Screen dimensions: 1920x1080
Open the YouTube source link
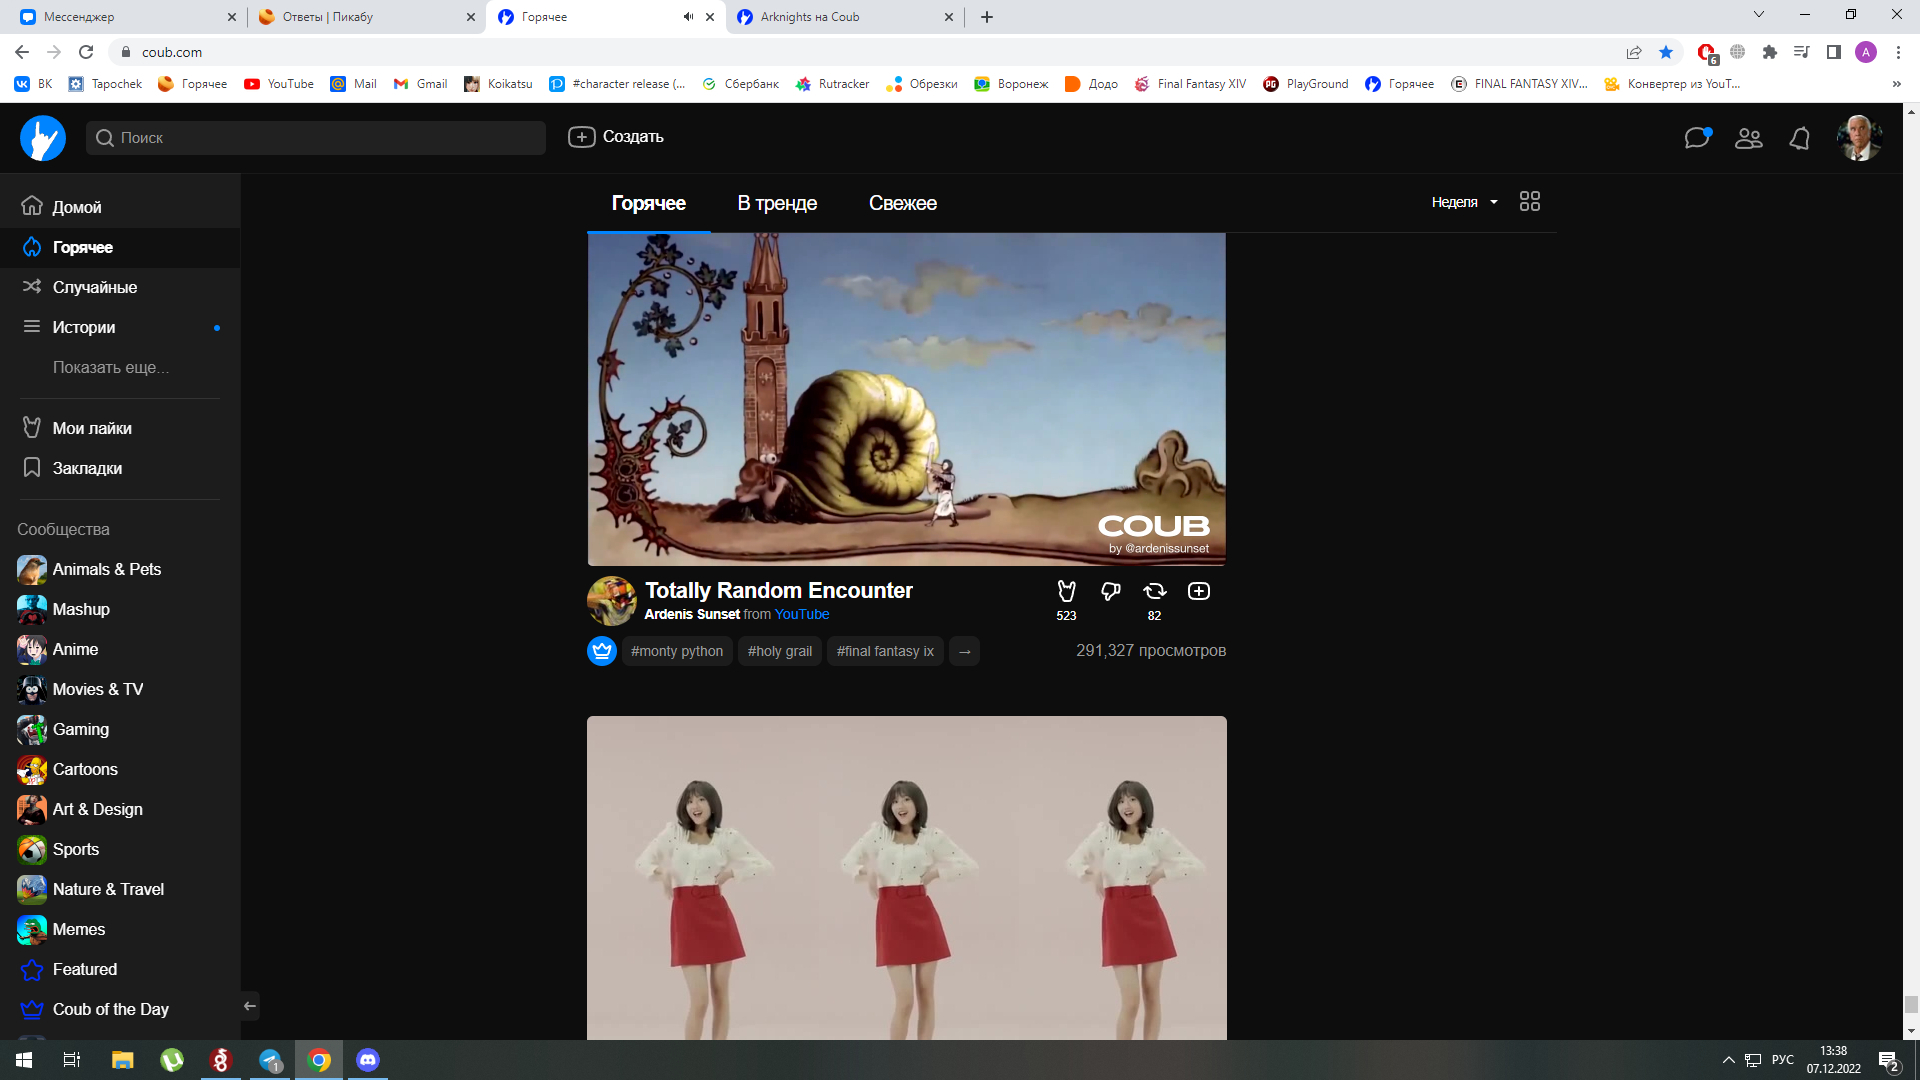pyautogui.click(x=802, y=614)
